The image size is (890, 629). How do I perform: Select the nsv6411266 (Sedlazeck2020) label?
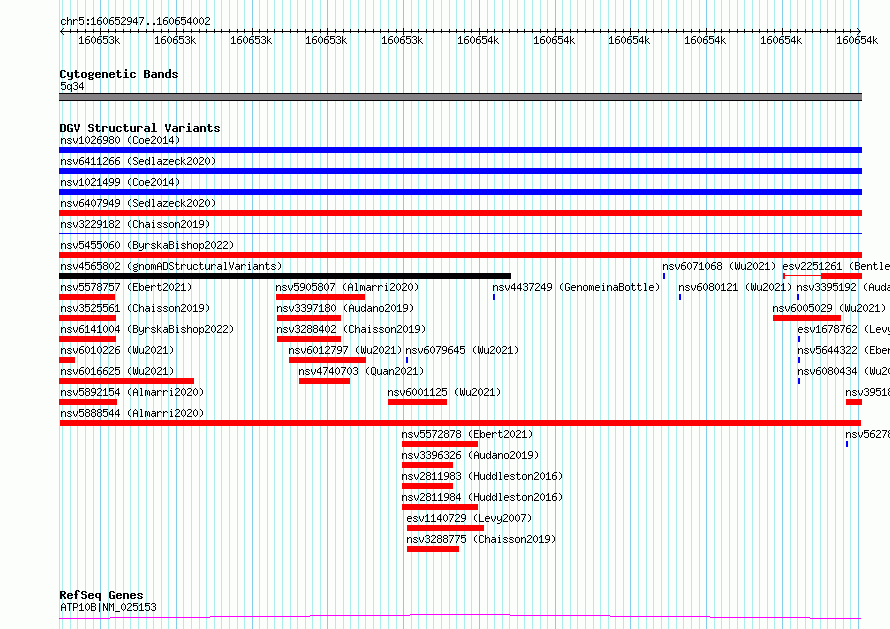click(138, 161)
